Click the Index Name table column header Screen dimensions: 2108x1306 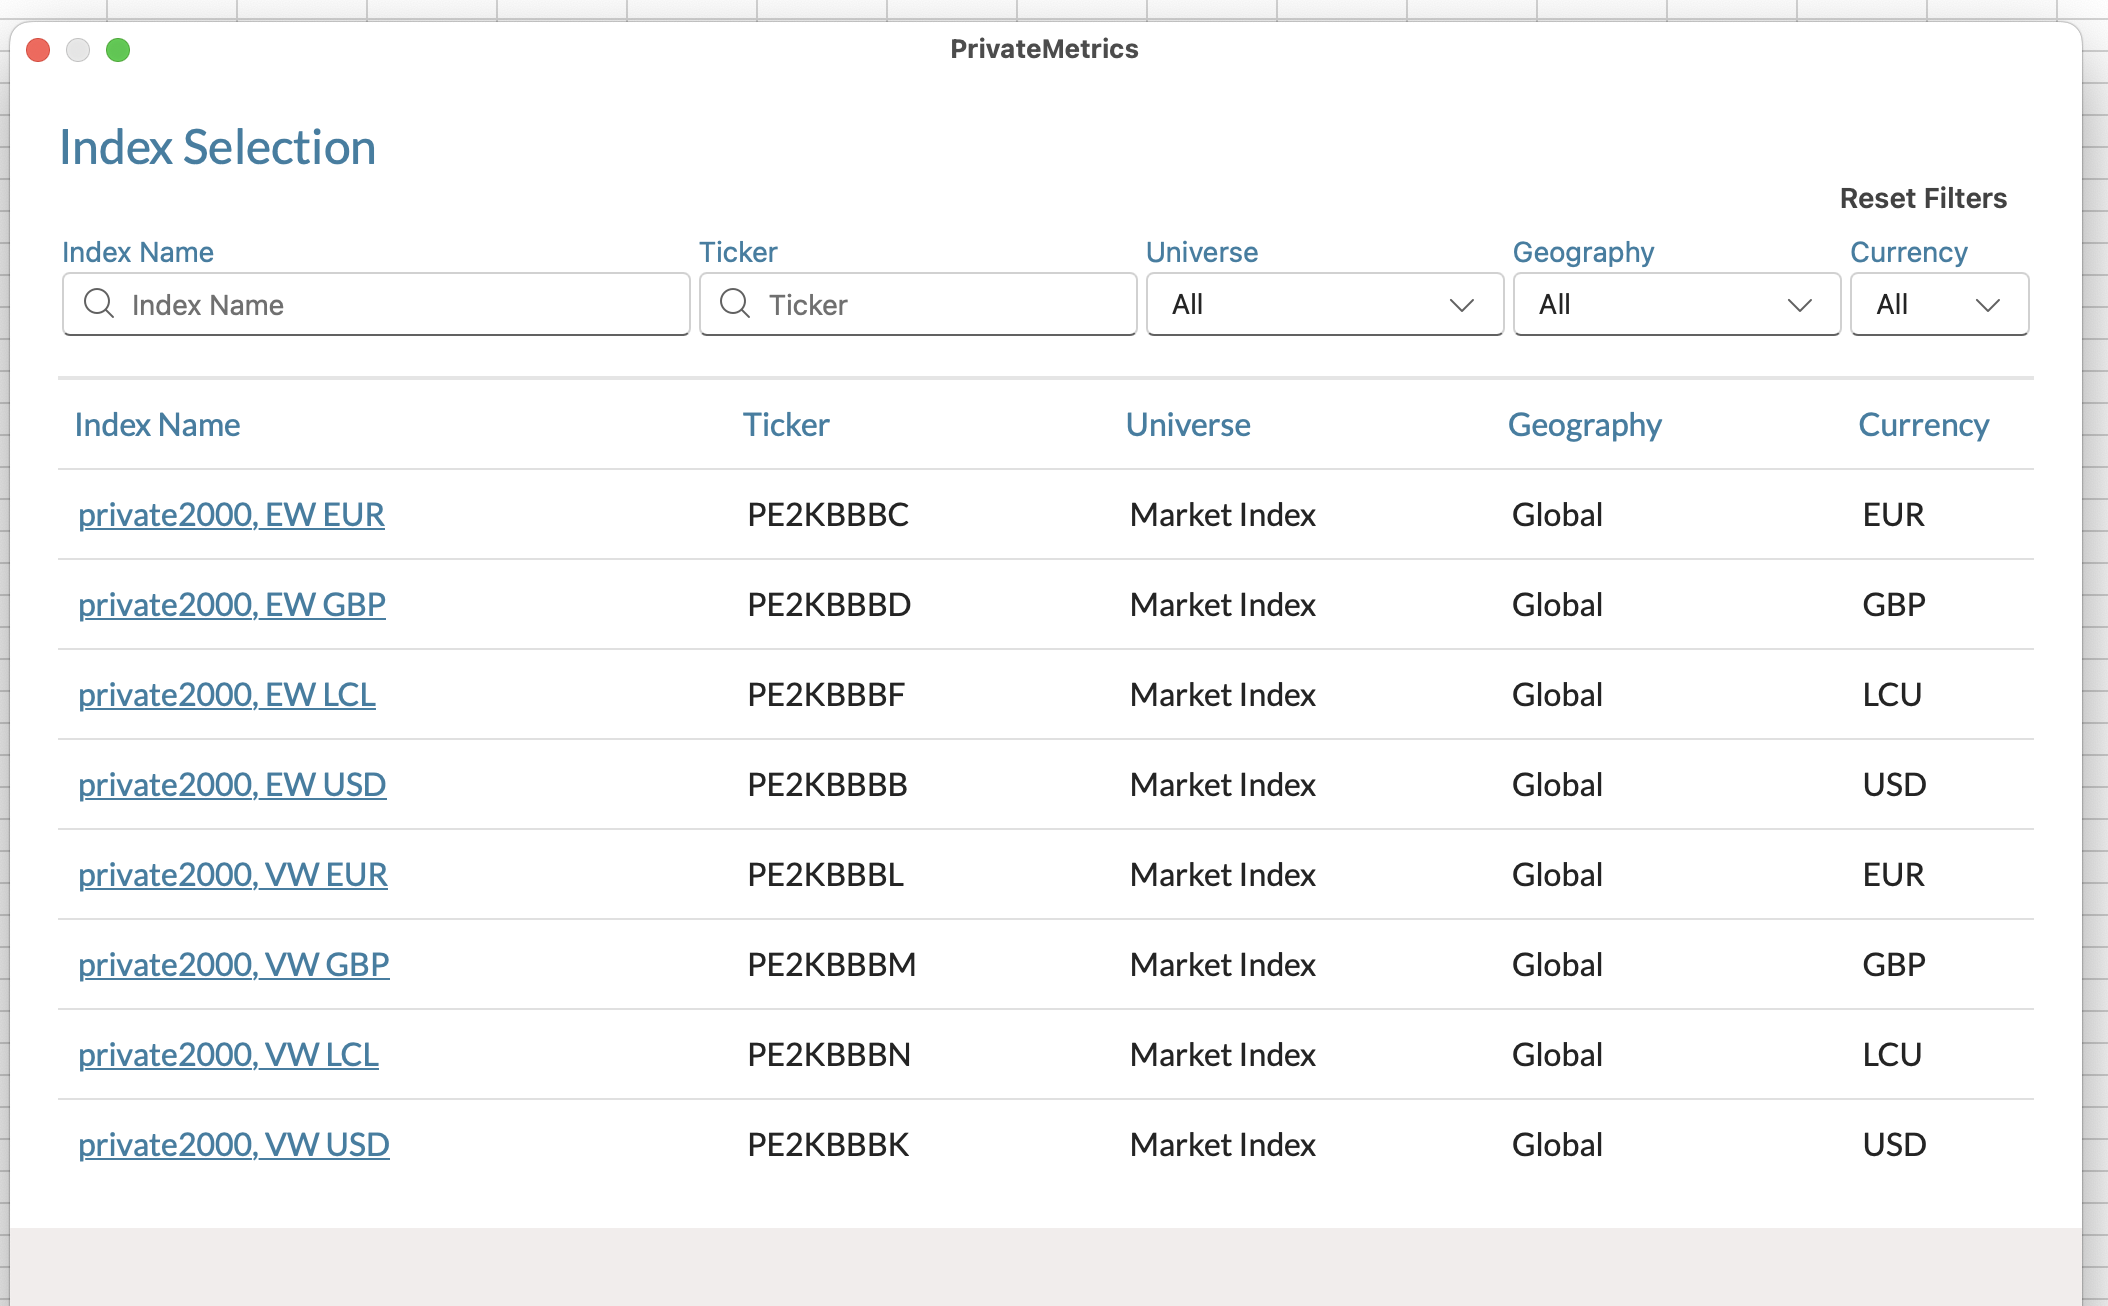click(157, 425)
